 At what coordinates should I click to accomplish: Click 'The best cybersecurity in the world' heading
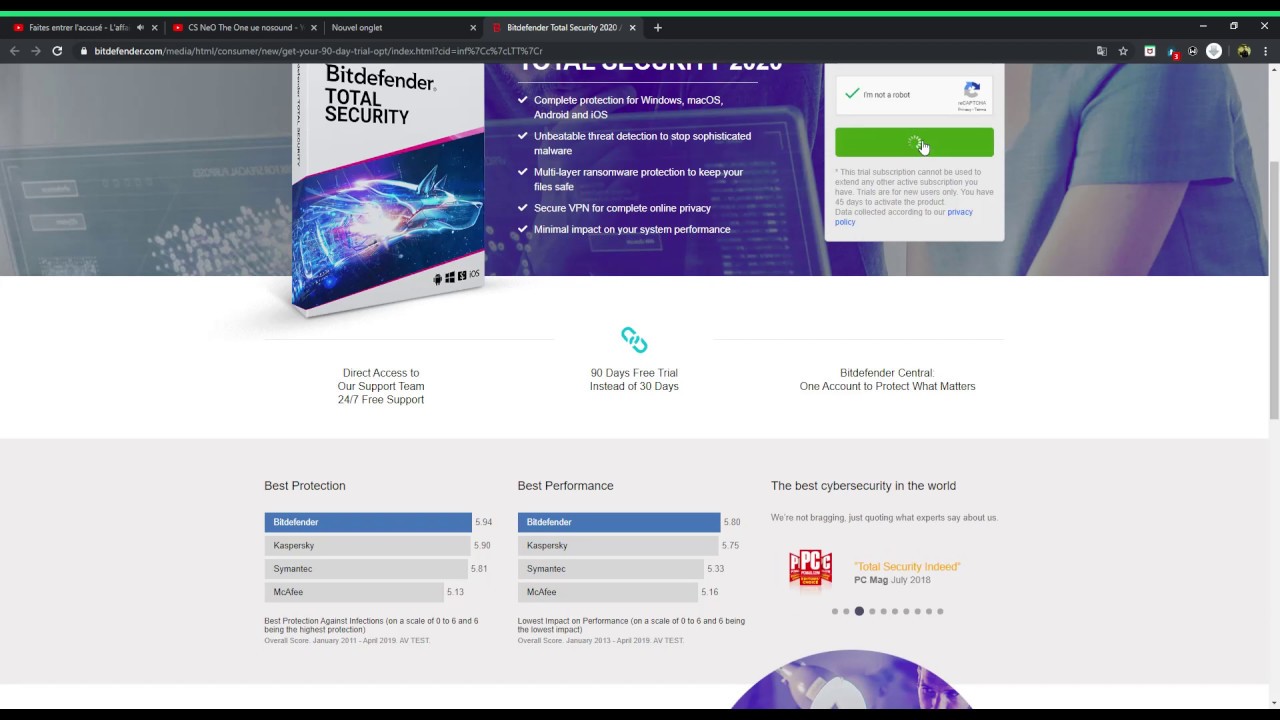(x=863, y=486)
